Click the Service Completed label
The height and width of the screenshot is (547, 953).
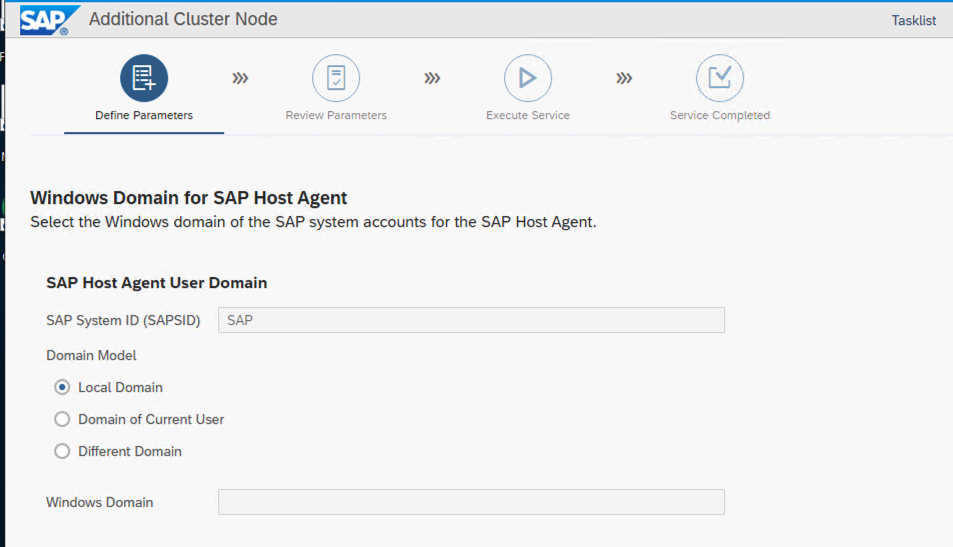pos(720,115)
